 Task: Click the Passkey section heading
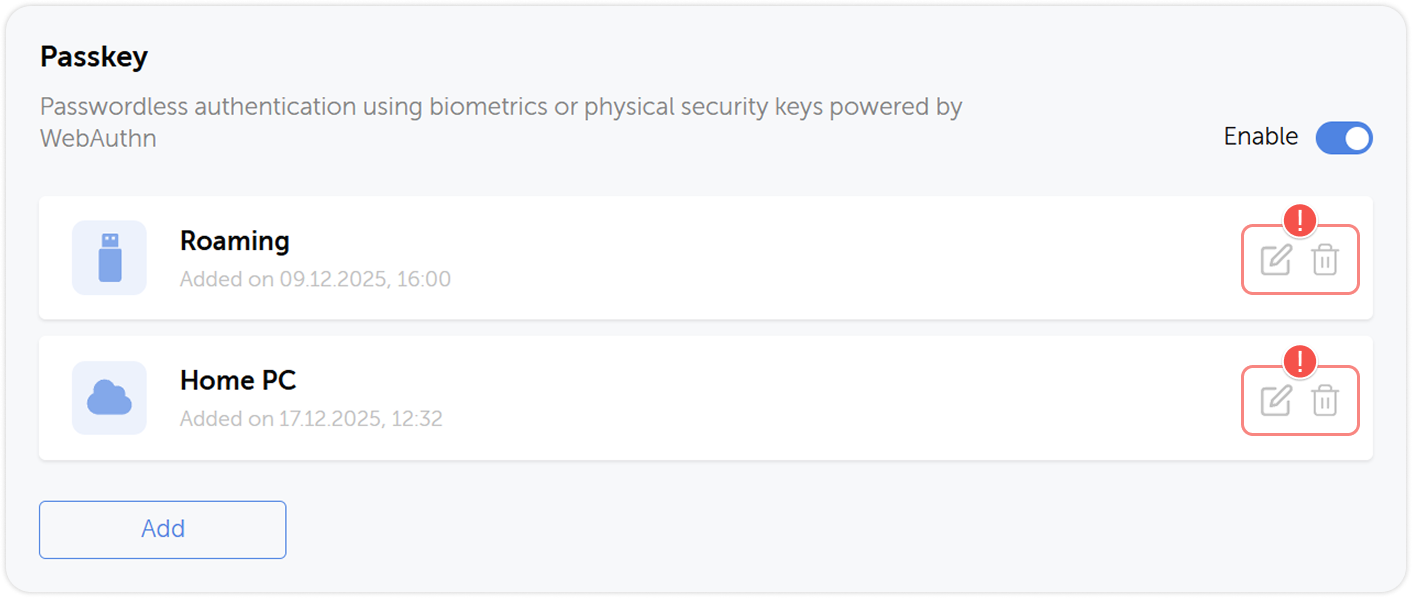click(94, 56)
